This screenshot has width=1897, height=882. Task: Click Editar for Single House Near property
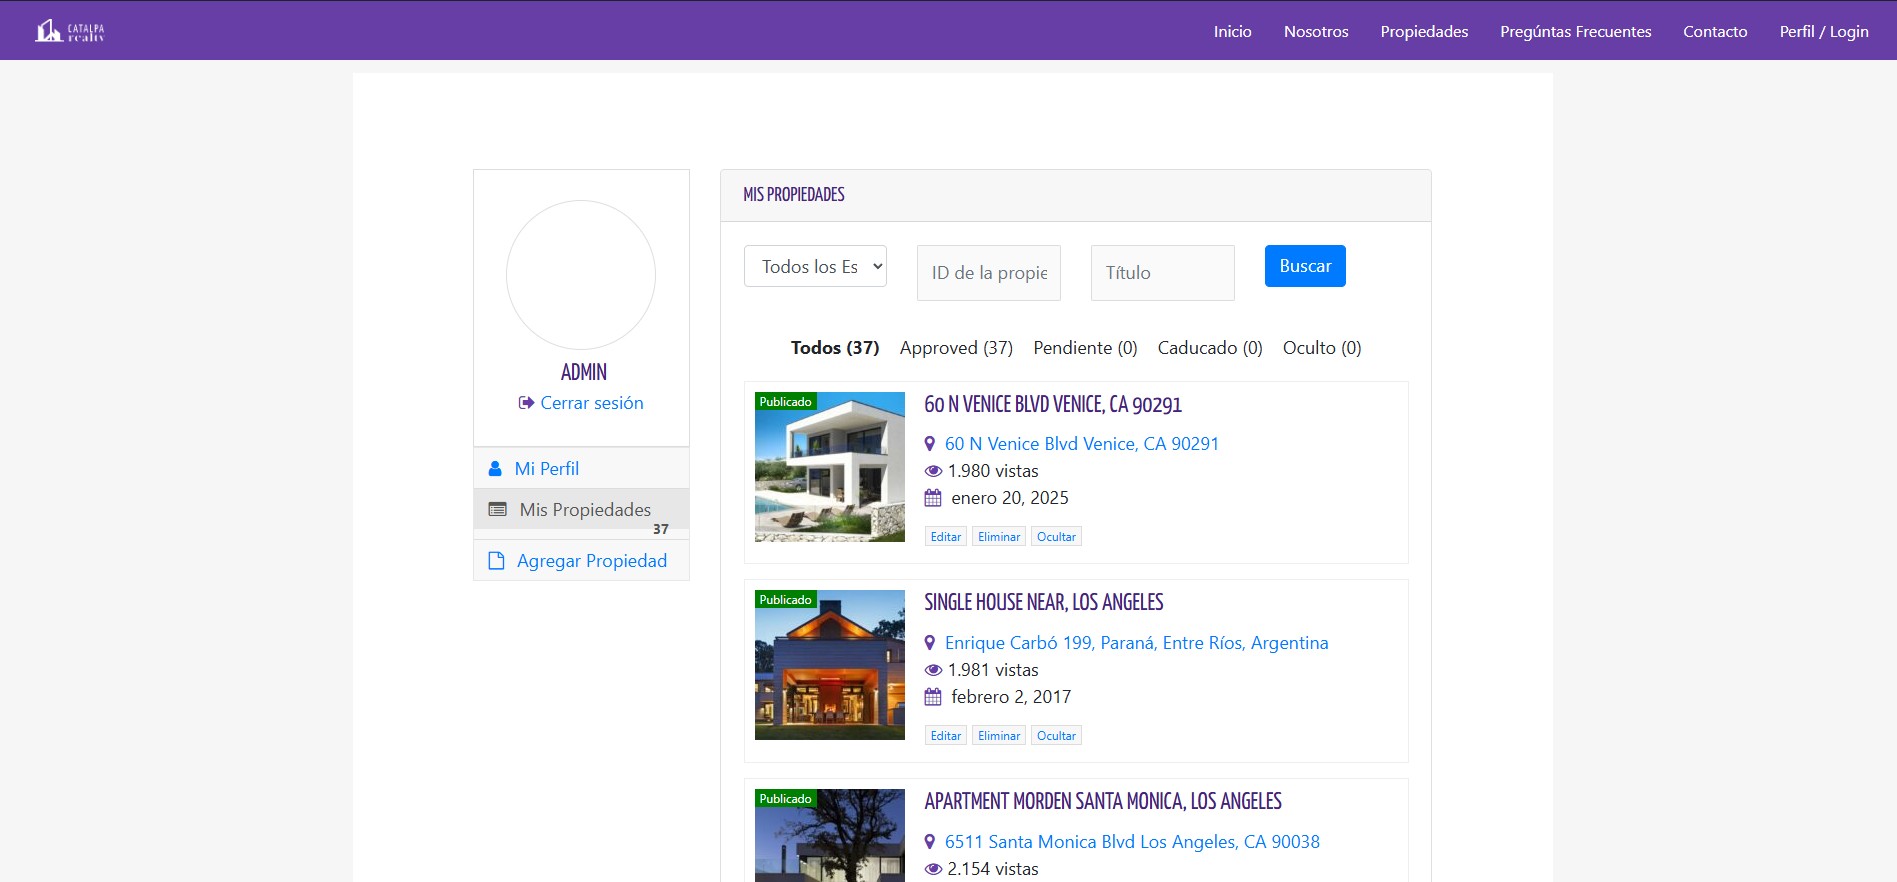(x=946, y=736)
